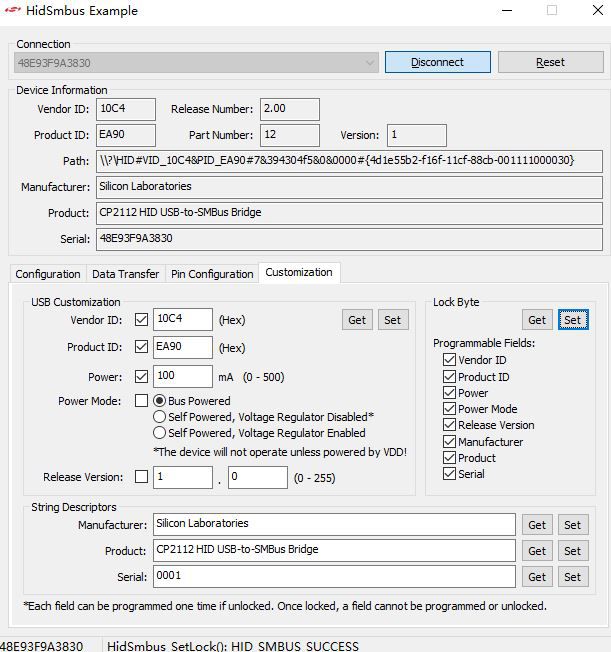Switch to the Data Transfer tab
The width and height of the screenshot is (611, 652).
[x=126, y=274]
